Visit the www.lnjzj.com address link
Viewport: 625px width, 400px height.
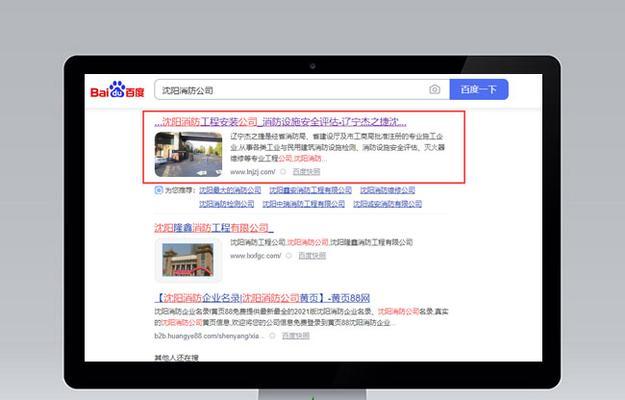[x=253, y=172]
